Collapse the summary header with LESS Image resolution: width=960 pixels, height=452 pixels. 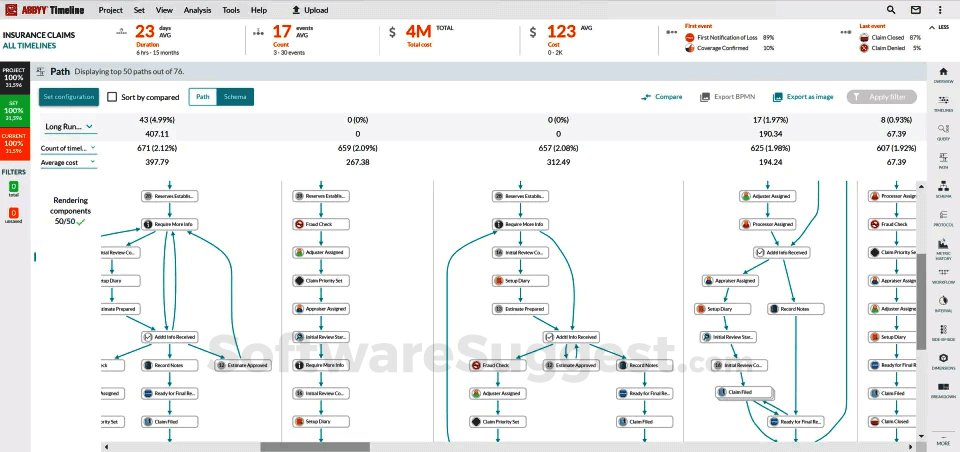pyautogui.click(x=939, y=27)
